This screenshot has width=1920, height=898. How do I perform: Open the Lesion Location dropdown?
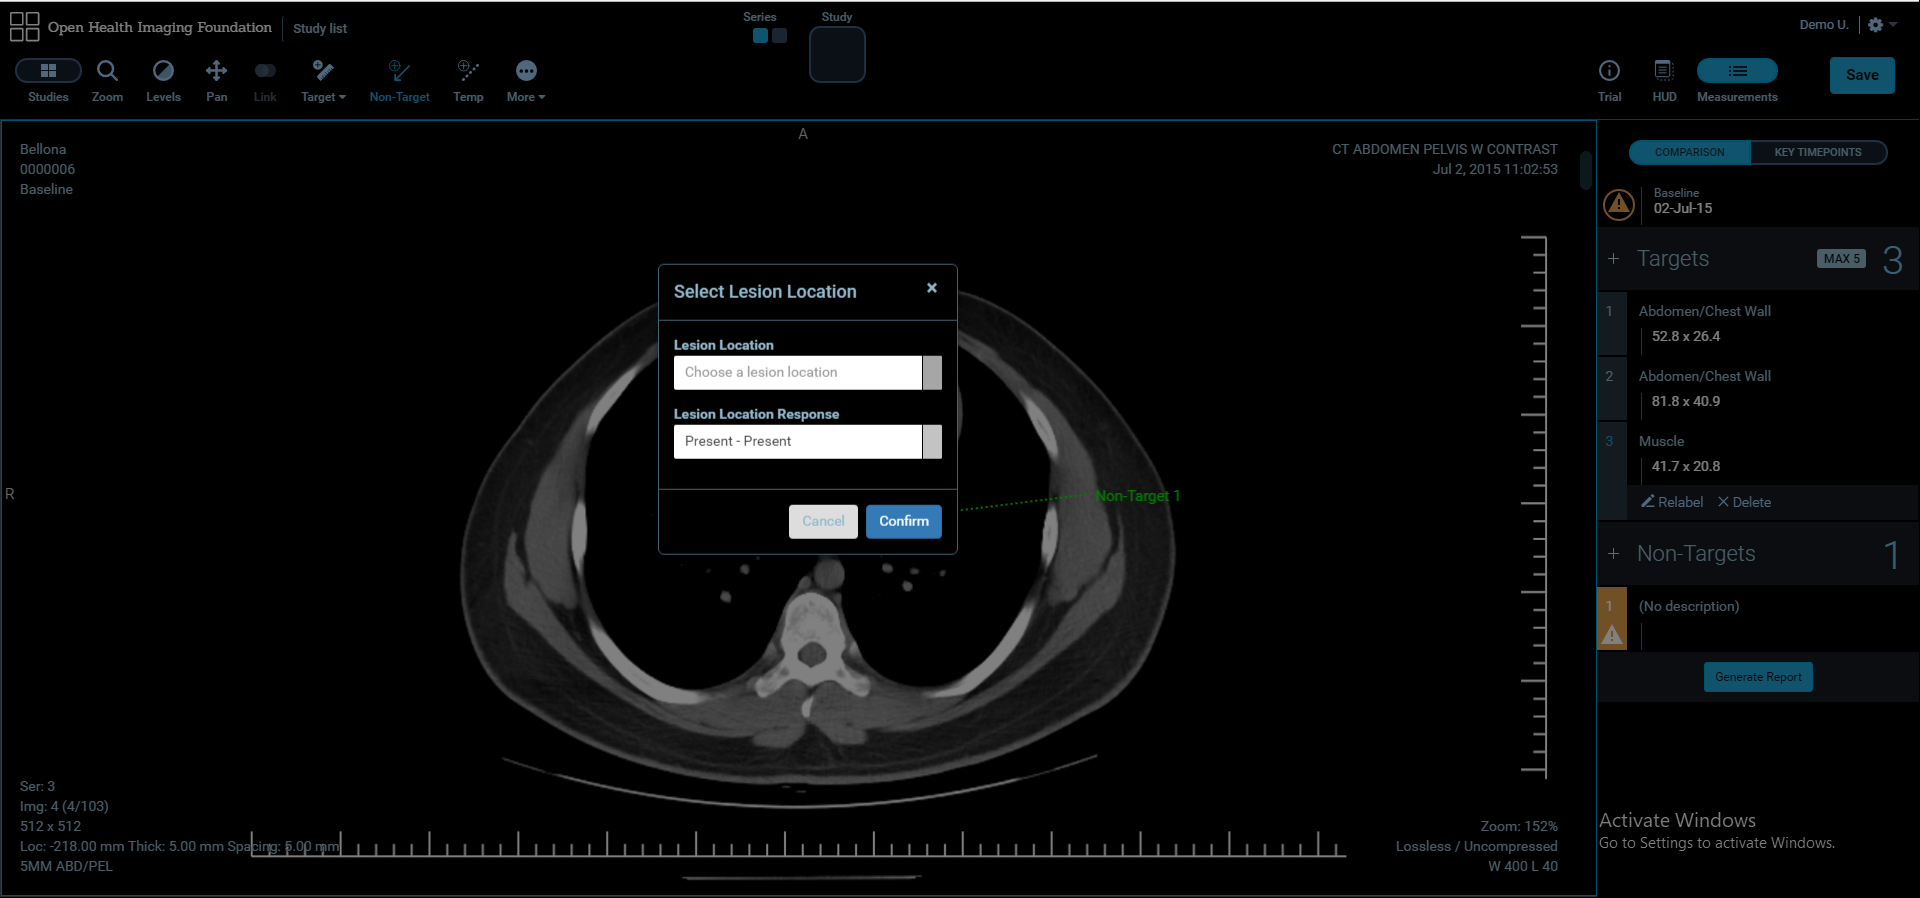(807, 373)
